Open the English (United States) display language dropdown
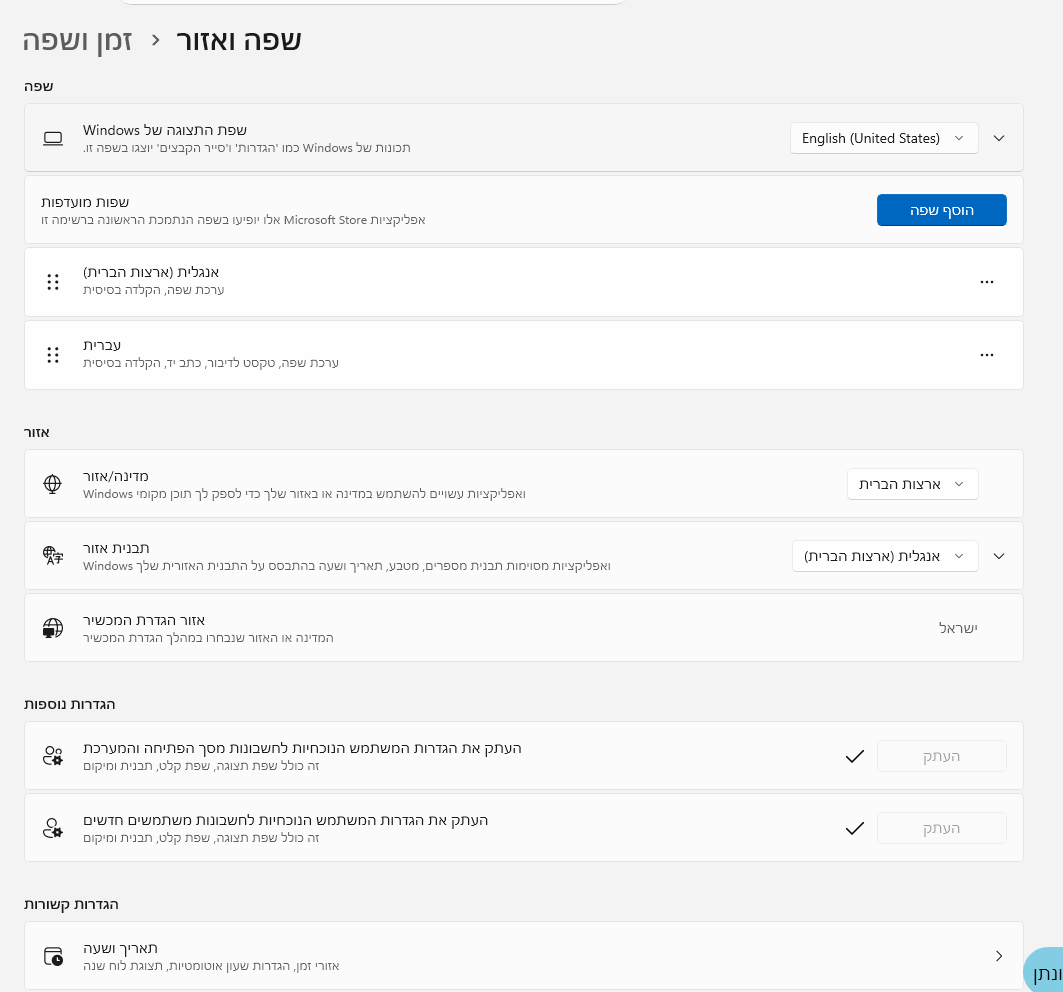 884,138
